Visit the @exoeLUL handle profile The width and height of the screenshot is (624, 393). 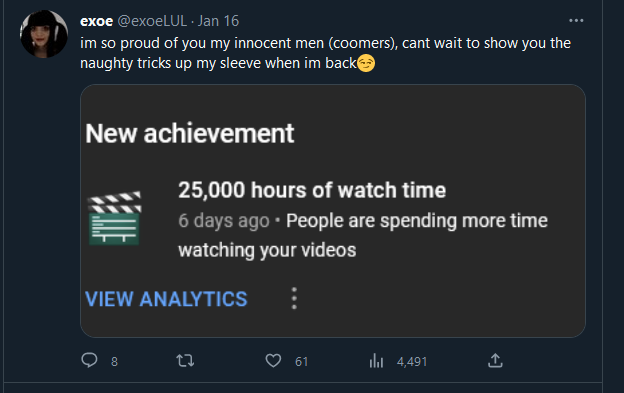tap(152, 21)
